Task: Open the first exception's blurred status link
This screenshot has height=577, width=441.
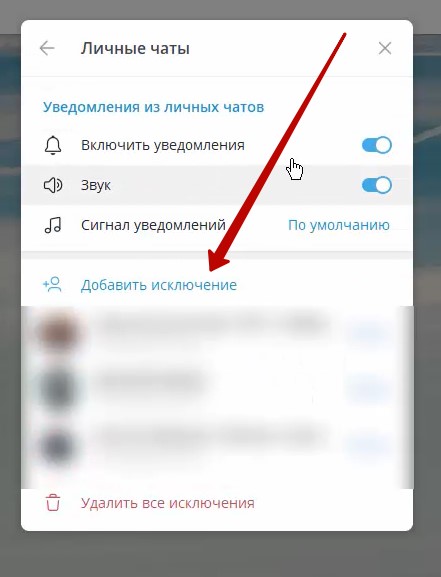Action: [368, 333]
